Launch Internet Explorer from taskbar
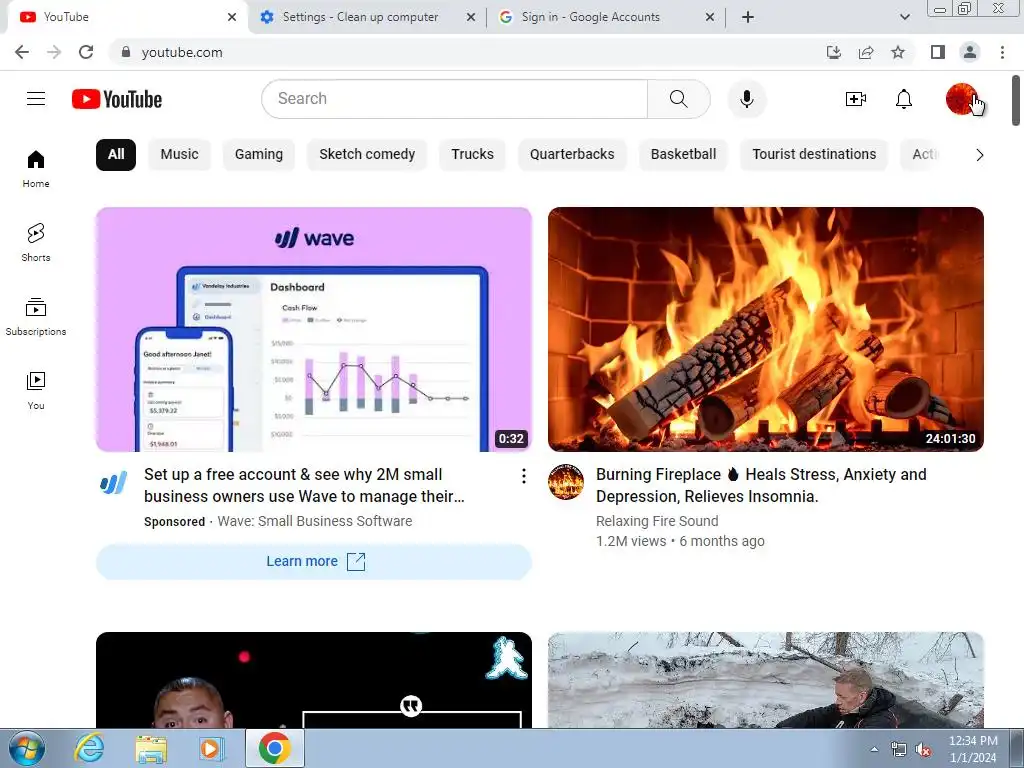 tap(89, 748)
